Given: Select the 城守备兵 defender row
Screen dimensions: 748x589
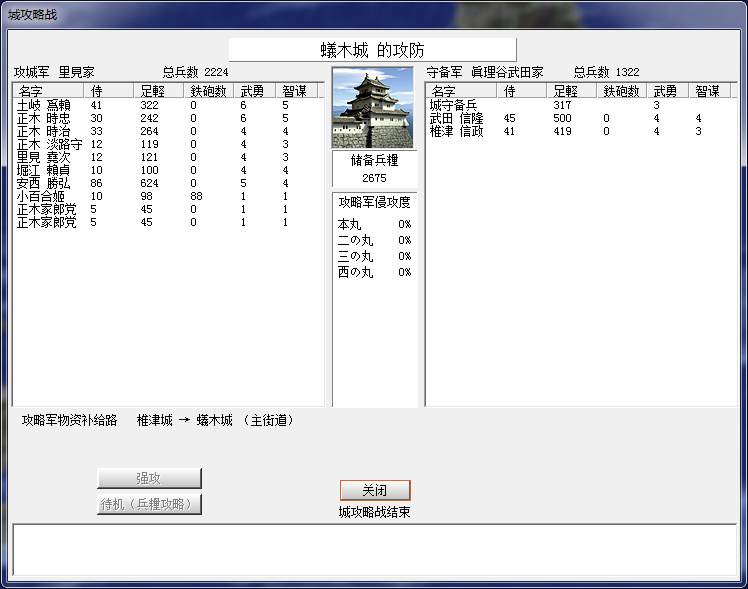Looking at the screenshot, I should click(581, 105).
